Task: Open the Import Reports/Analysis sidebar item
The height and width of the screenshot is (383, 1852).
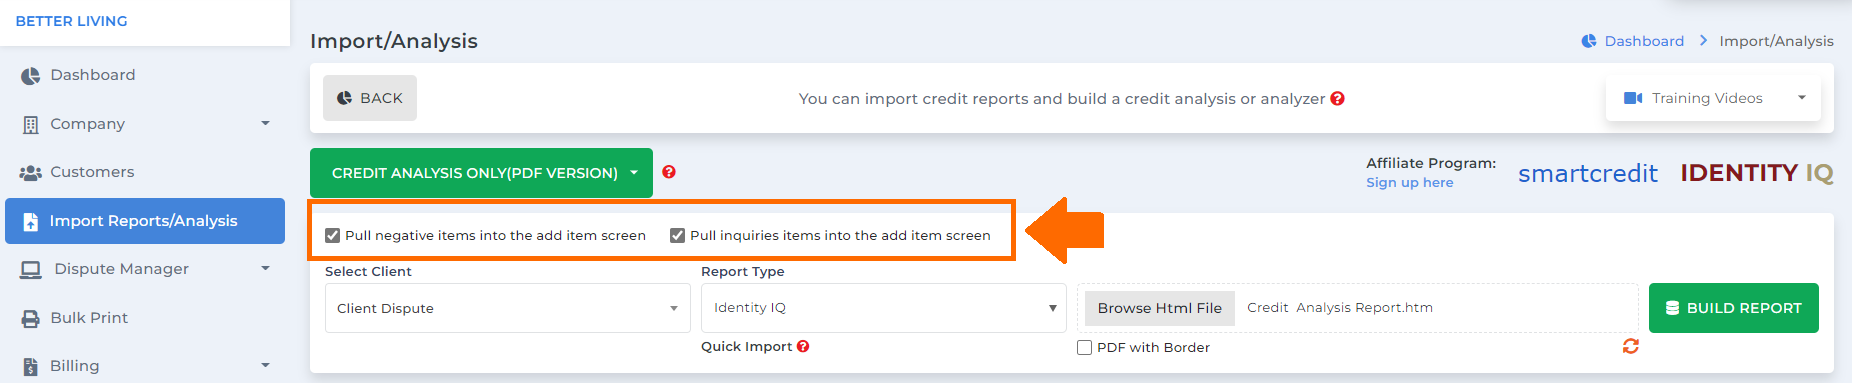Action: [x=145, y=221]
